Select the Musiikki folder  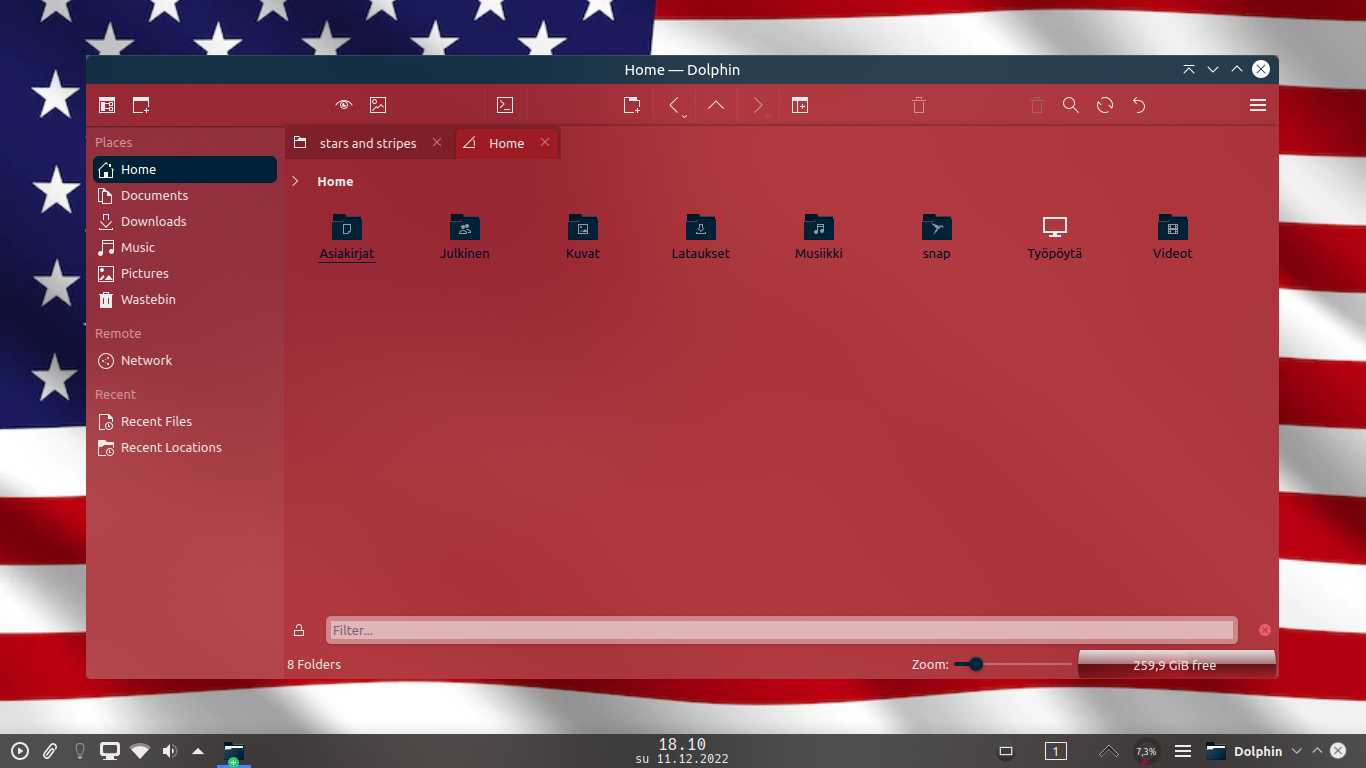tap(819, 237)
